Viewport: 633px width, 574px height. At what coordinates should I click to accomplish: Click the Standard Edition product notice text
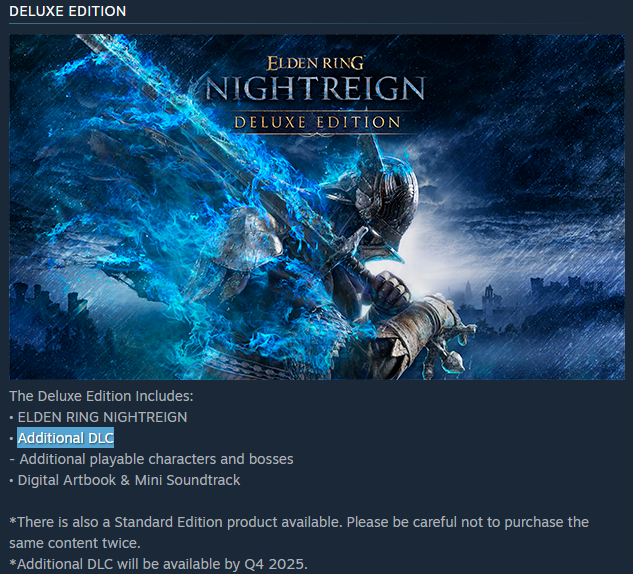[x=299, y=522]
